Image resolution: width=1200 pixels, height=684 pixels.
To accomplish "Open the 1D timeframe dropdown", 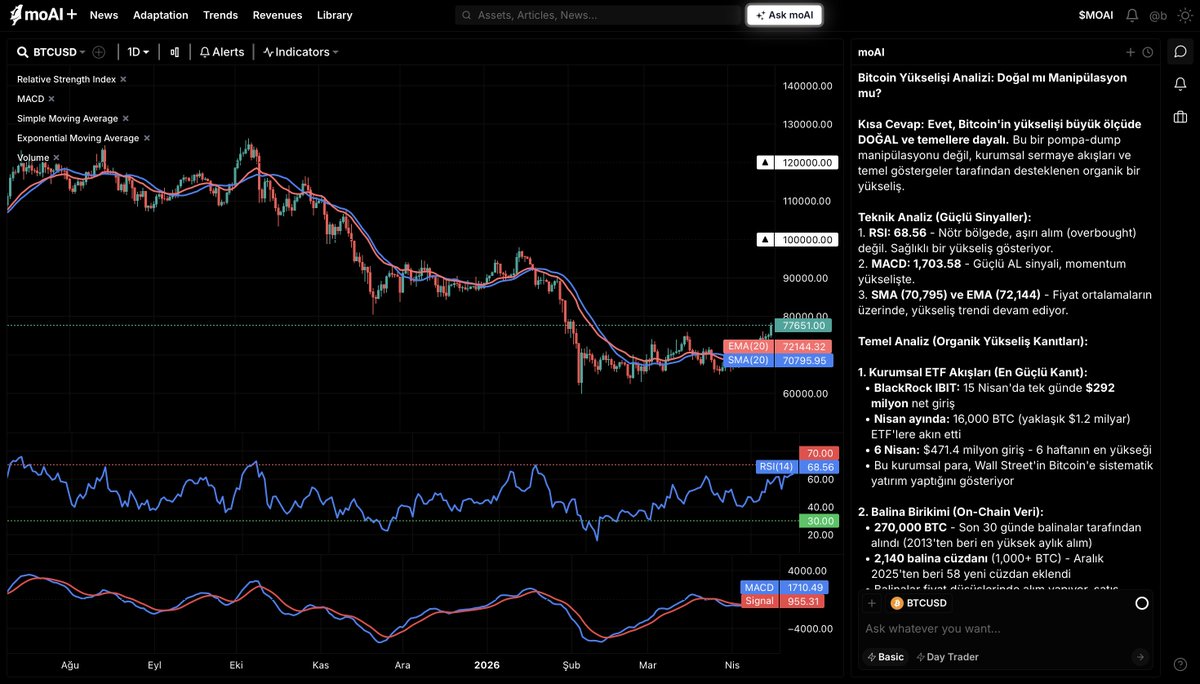I will point(139,52).
